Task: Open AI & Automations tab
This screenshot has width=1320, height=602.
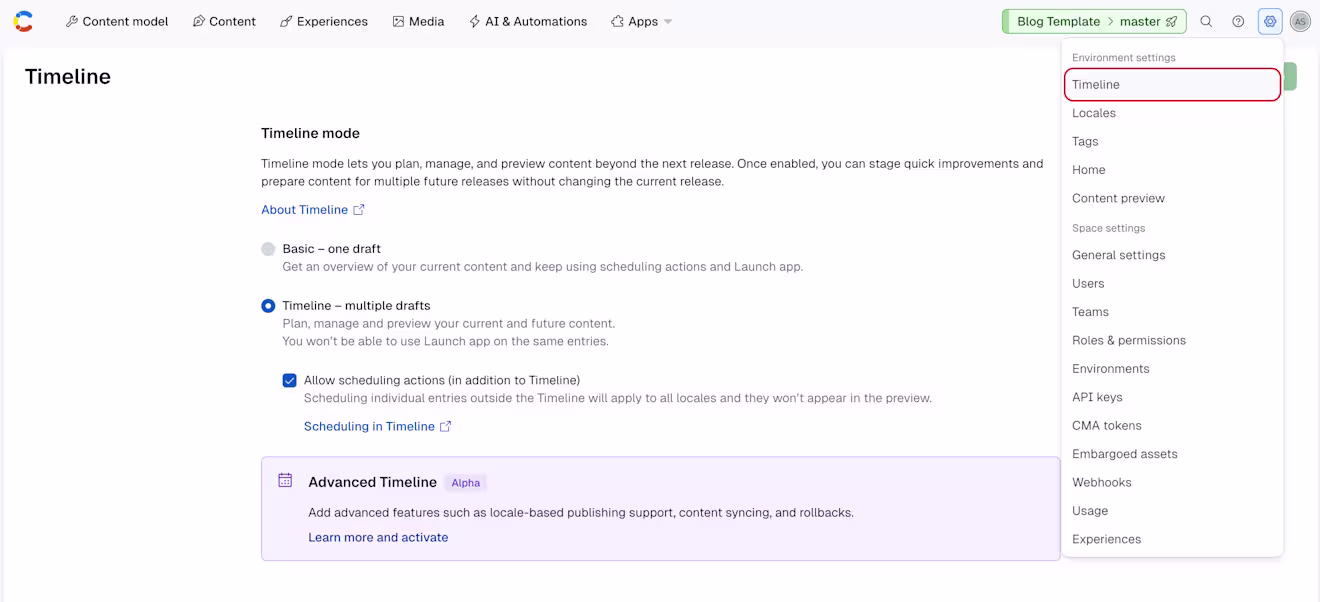Action: (528, 21)
